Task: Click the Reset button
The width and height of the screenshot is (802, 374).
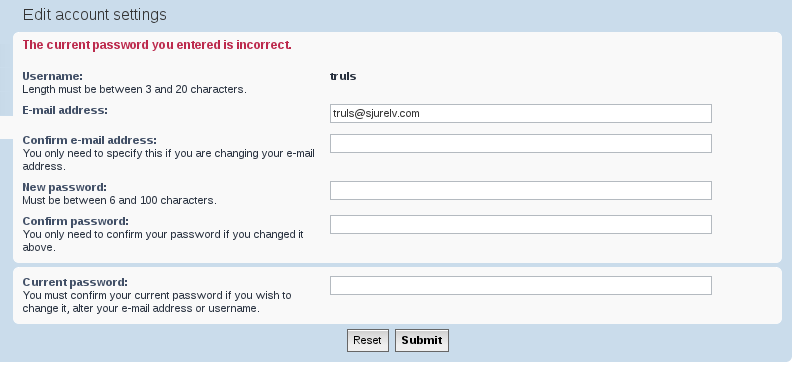Action: [x=368, y=340]
